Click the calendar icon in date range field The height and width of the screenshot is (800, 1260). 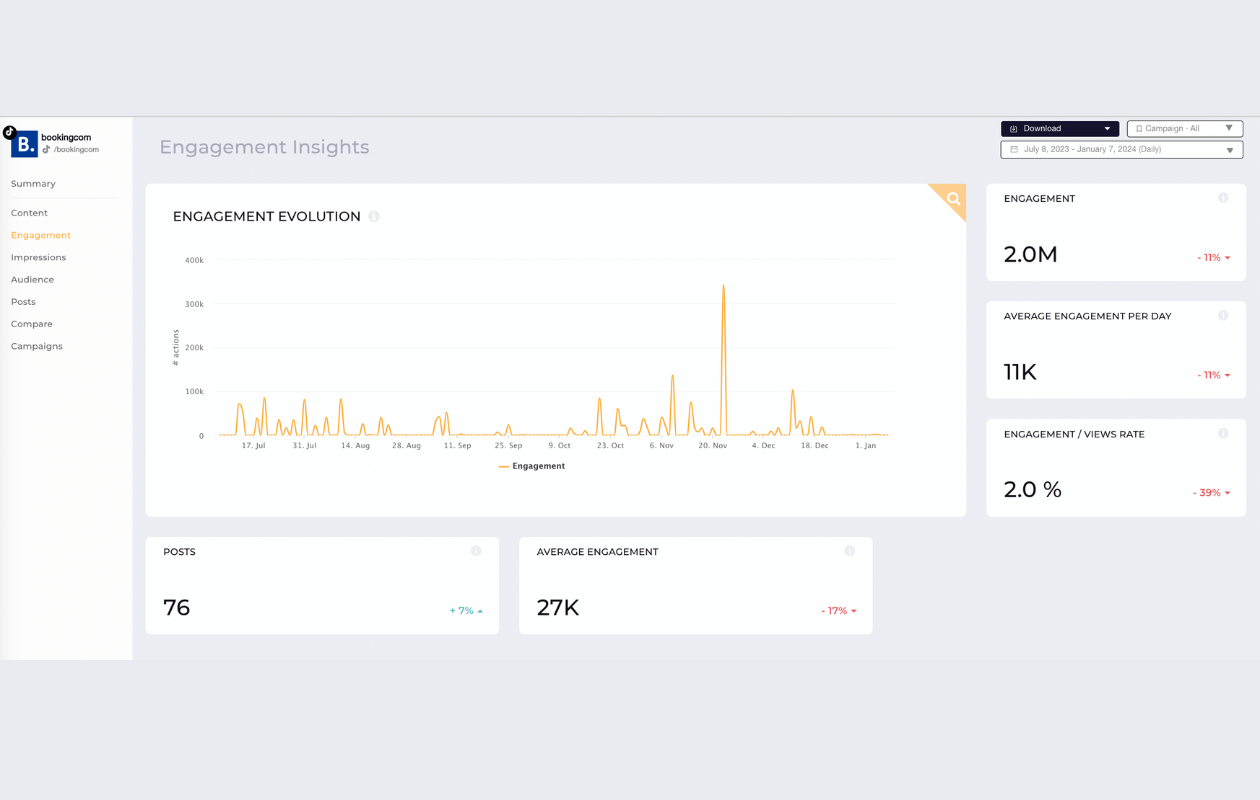[x=1013, y=150]
